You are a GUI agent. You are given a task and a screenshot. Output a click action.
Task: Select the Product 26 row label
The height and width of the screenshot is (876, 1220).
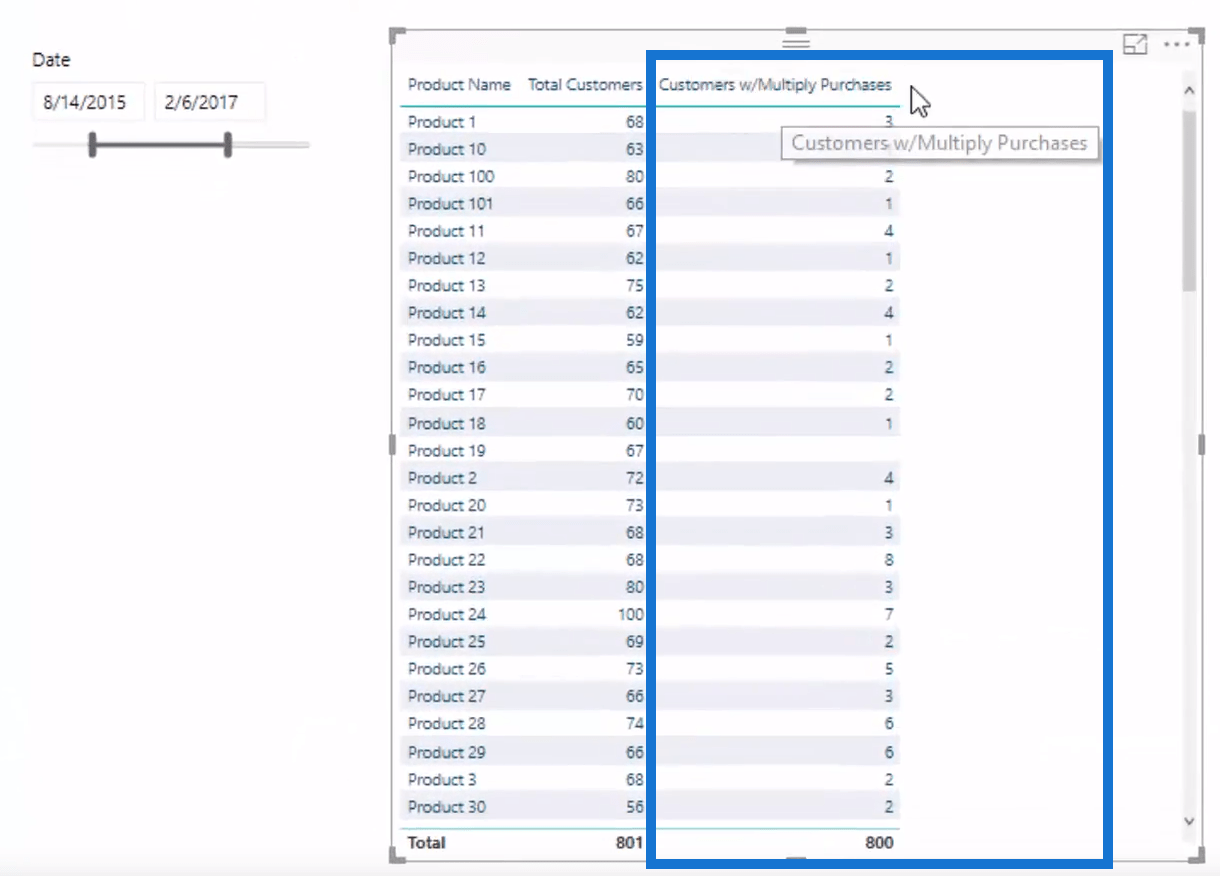coord(447,669)
